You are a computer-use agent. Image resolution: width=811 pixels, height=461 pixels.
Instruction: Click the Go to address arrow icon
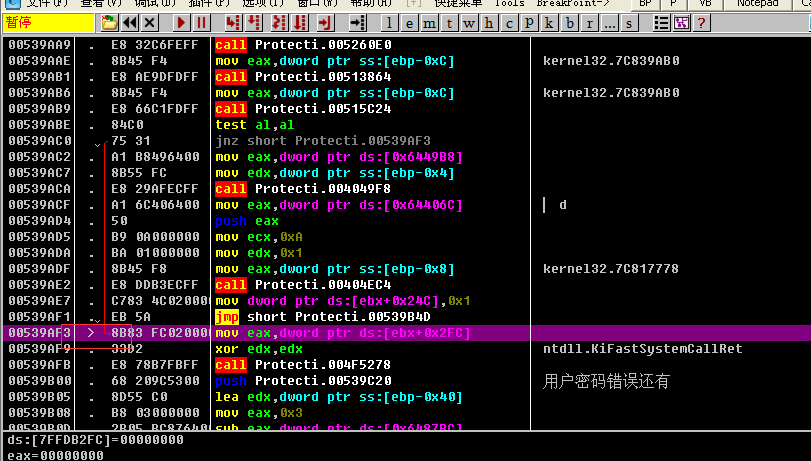tap(358, 22)
